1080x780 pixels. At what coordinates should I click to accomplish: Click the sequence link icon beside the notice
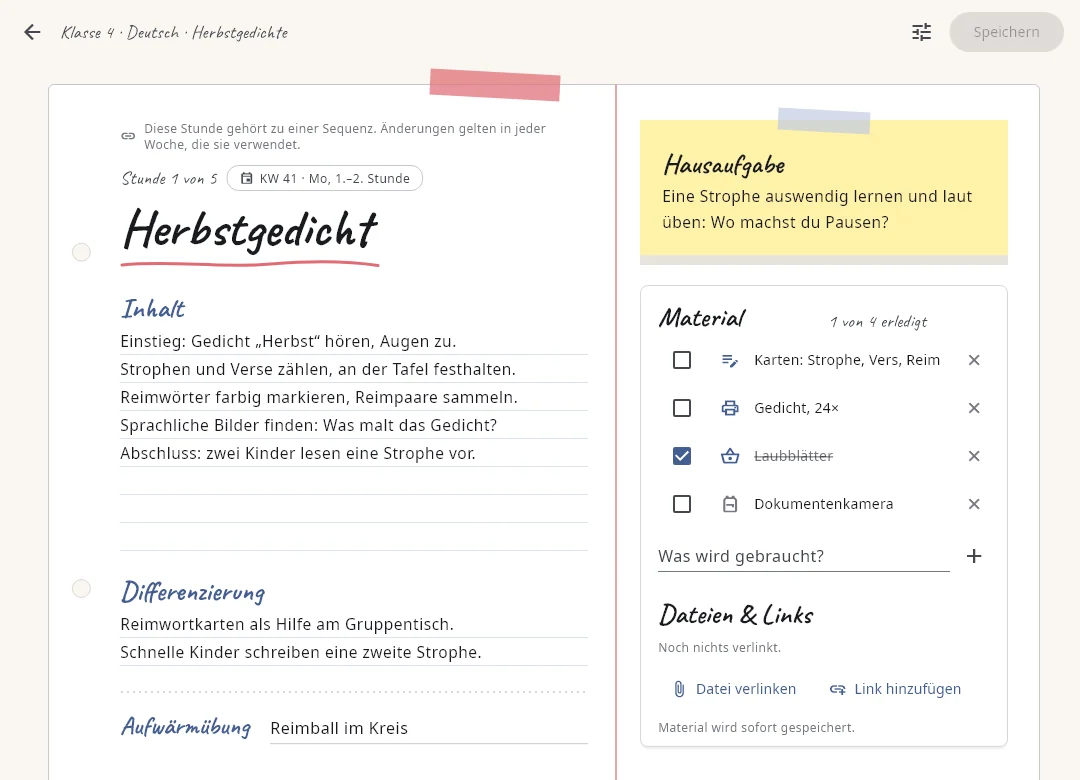pyautogui.click(x=128, y=136)
